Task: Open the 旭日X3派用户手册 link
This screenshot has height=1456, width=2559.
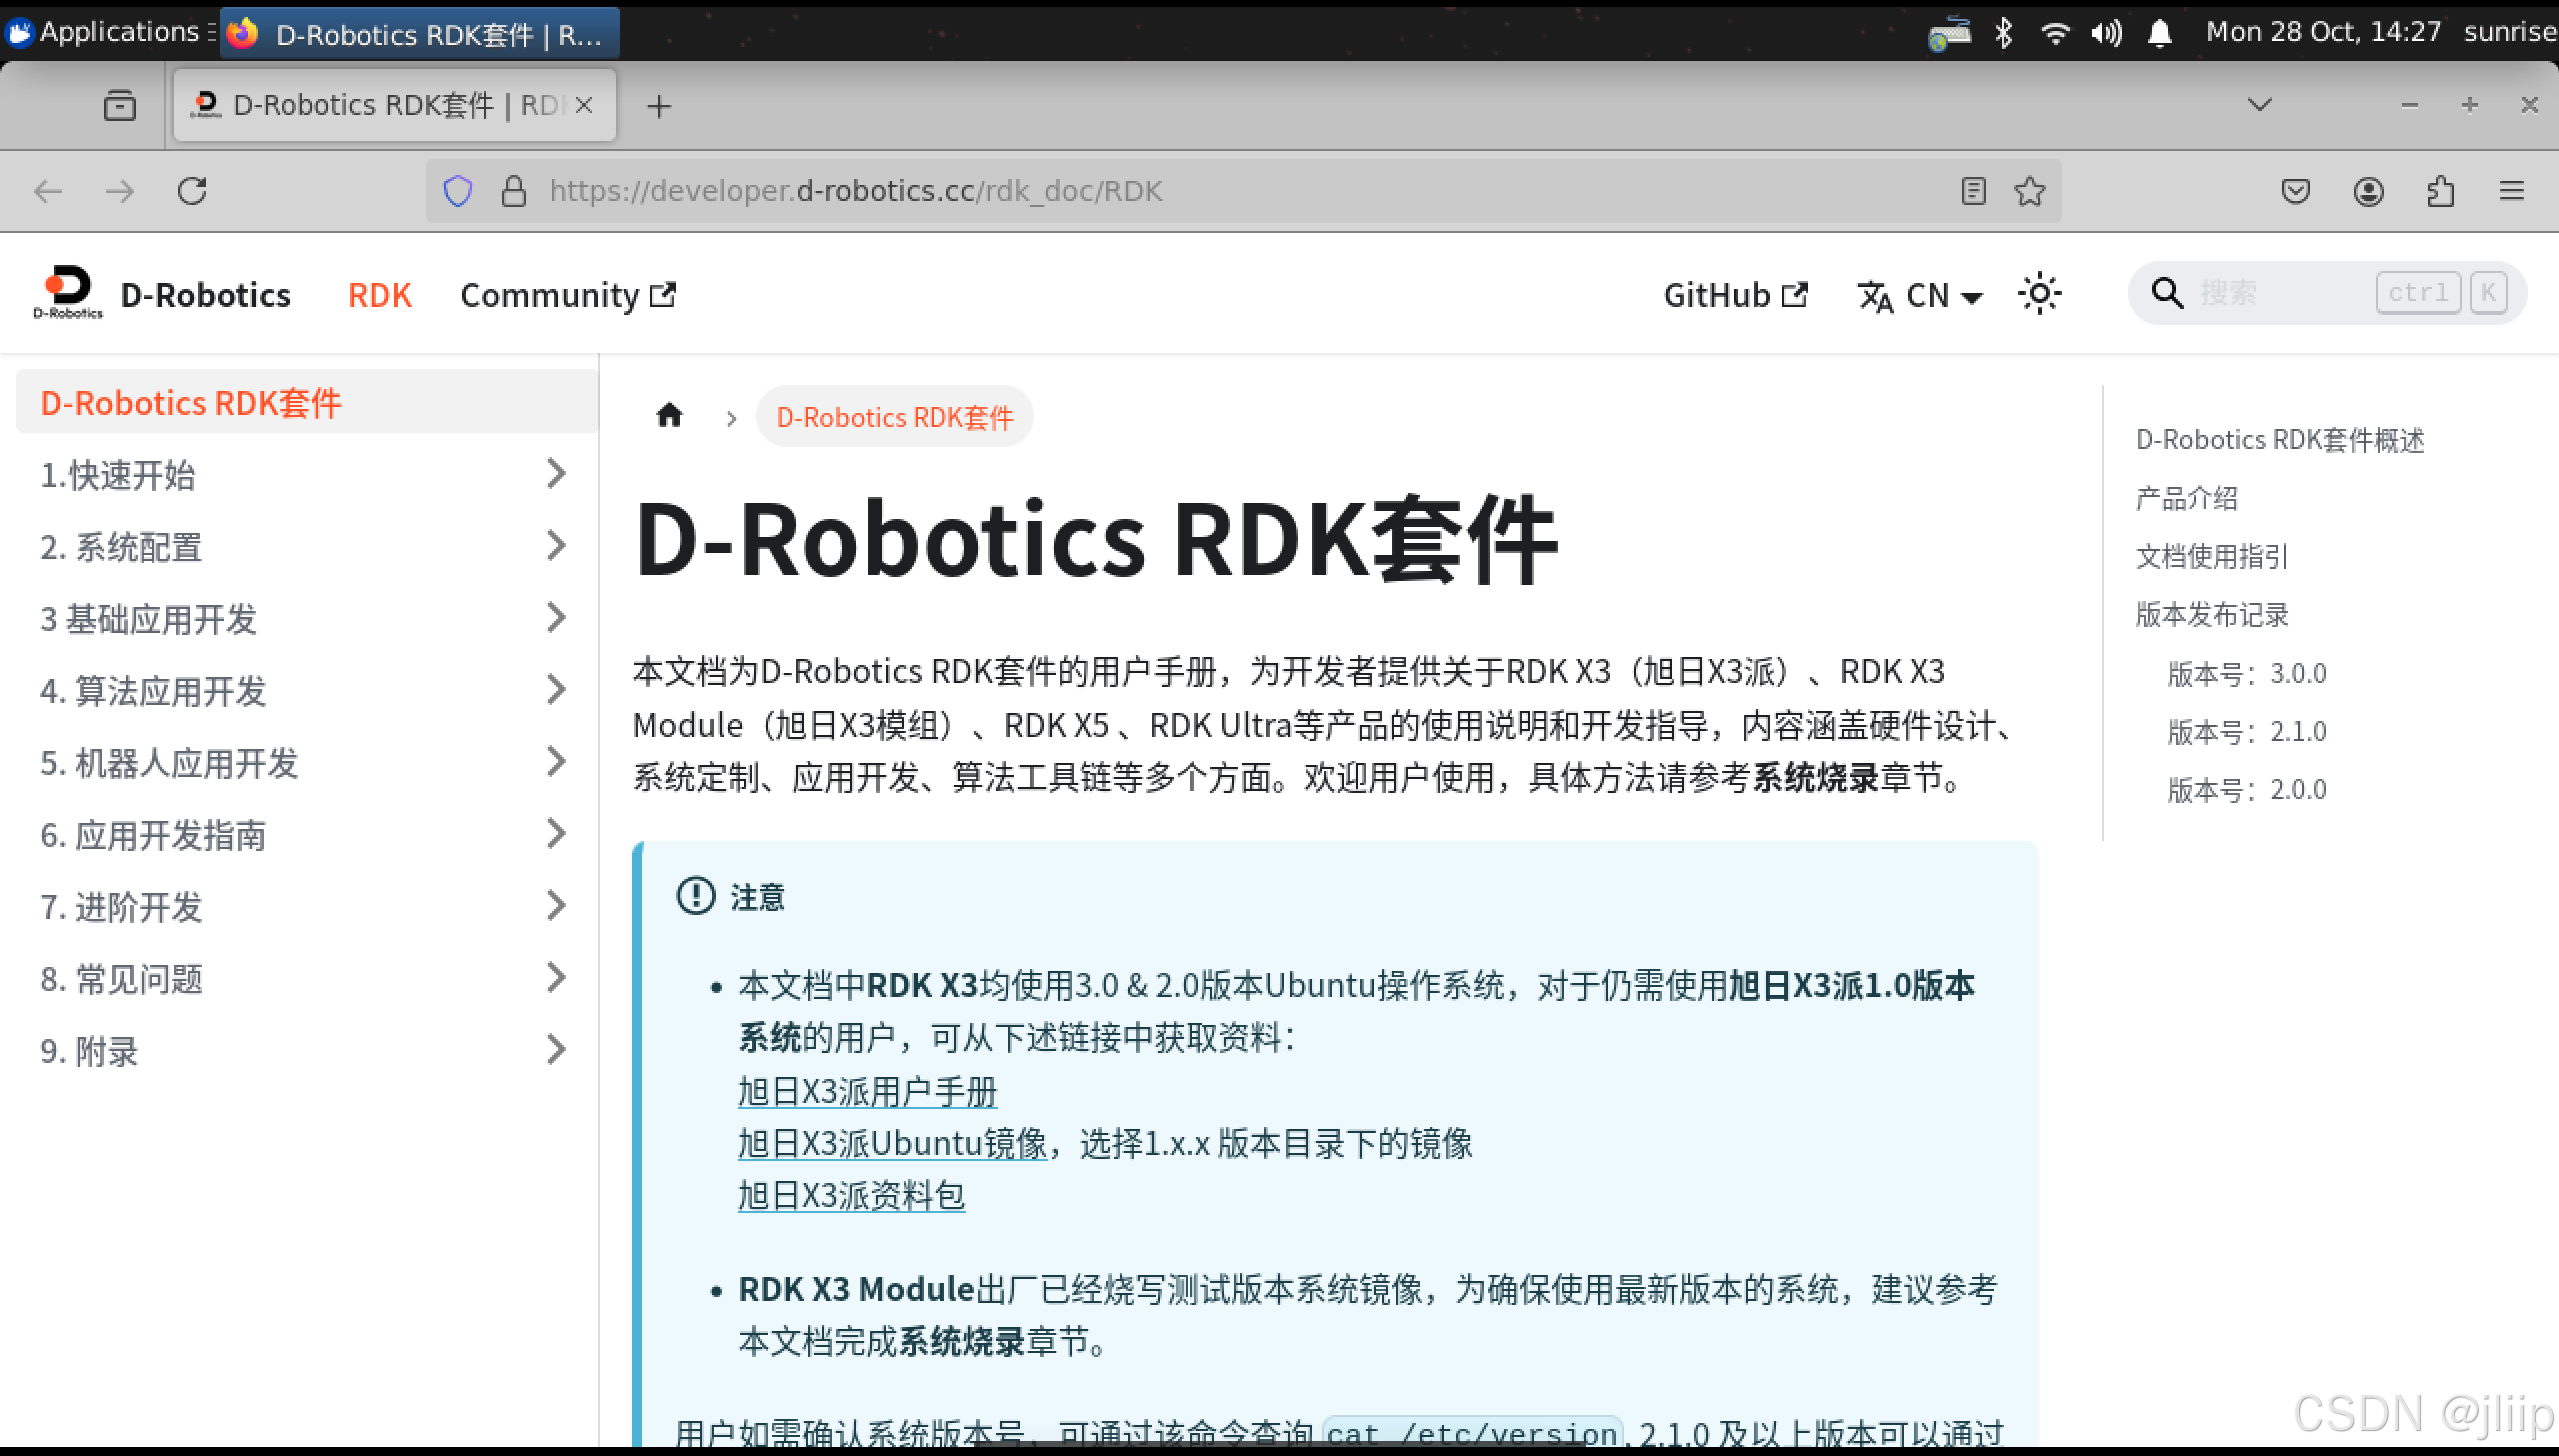Action: pyautogui.click(x=867, y=1091)
